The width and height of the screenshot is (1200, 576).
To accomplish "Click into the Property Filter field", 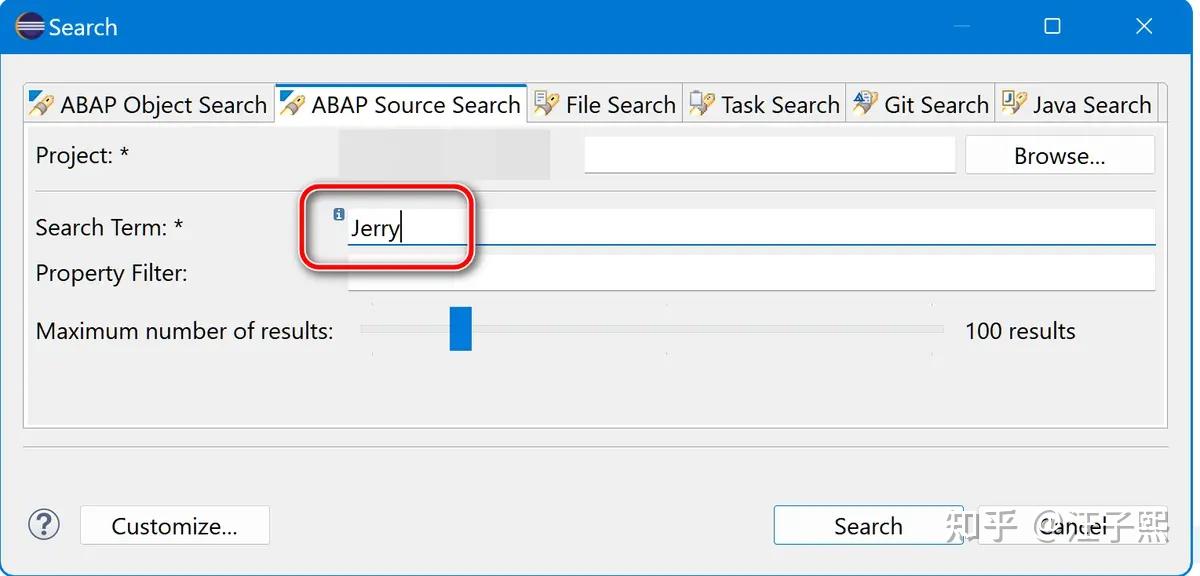I will (x=751, y=272).
